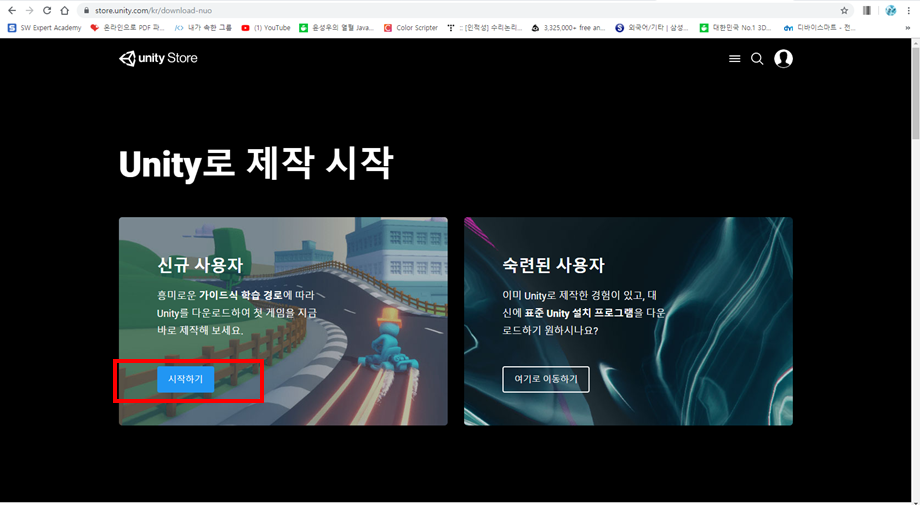Image resolution: width=920 pixels, height=505 pixels.
Task: Click the scrollbar up arrow
Action: [915, 43]
